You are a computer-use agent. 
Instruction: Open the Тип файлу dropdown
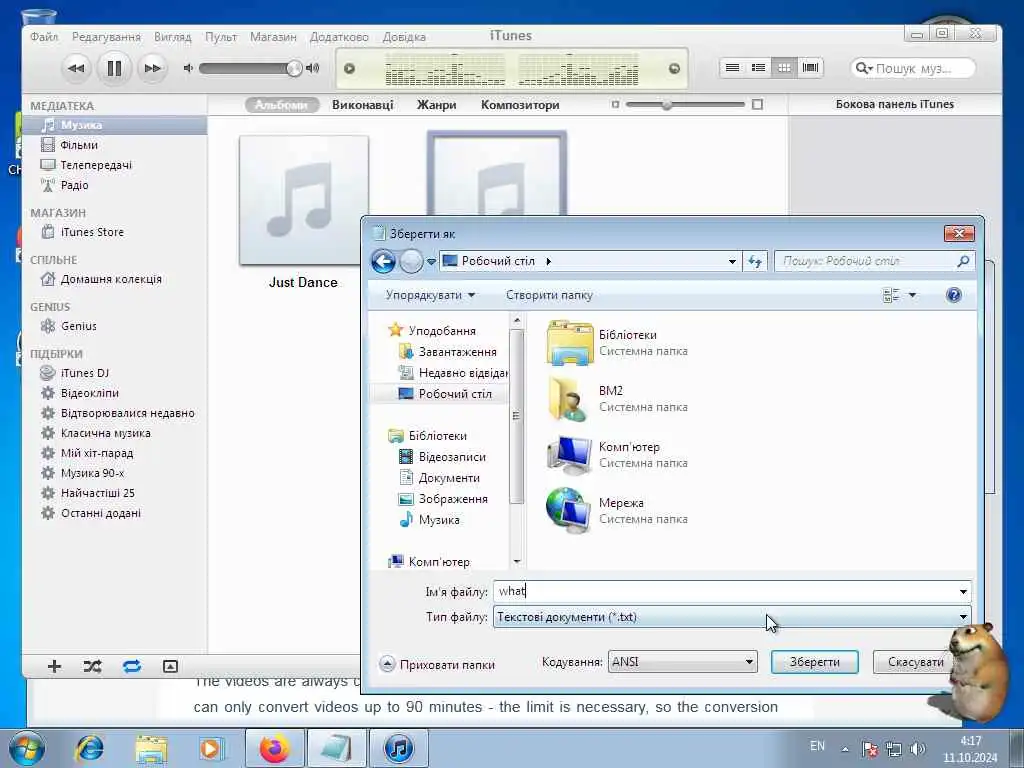pyautogui.click(x=732, y=617)
